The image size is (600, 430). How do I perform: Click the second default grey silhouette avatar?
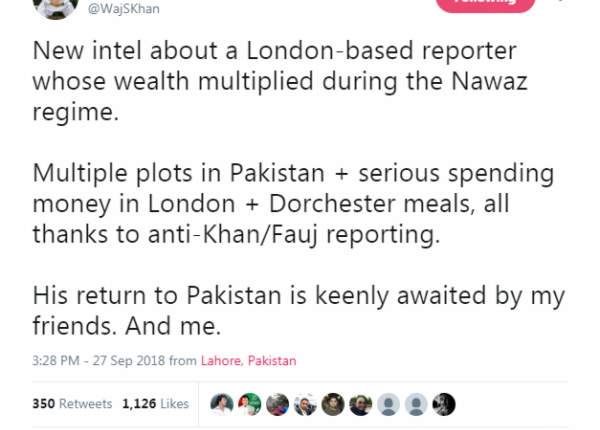pos(417,403)
